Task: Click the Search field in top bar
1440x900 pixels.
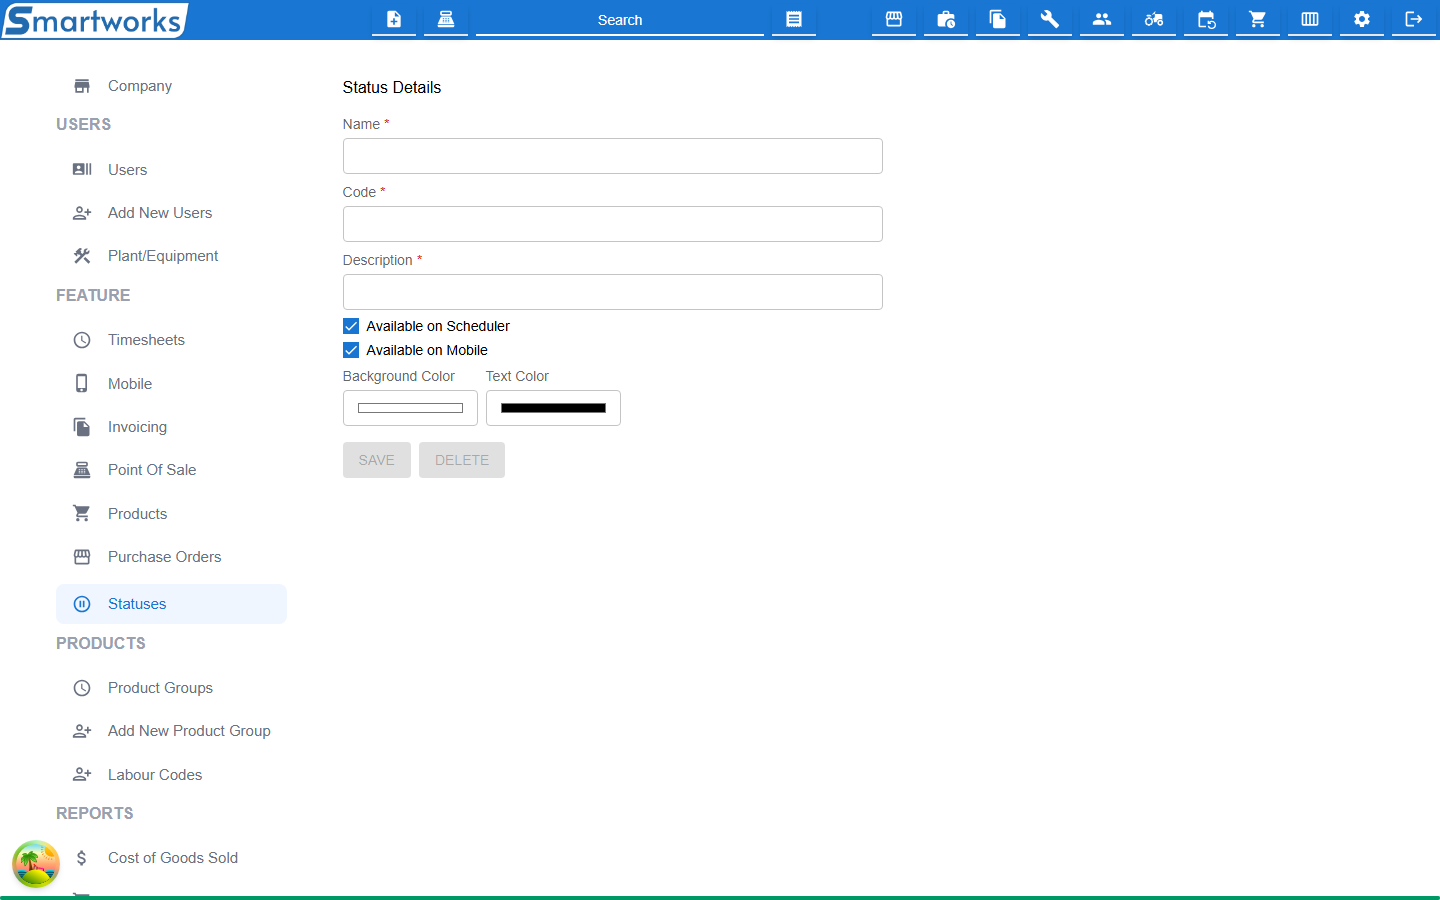Action: click(x=620, y=20)
